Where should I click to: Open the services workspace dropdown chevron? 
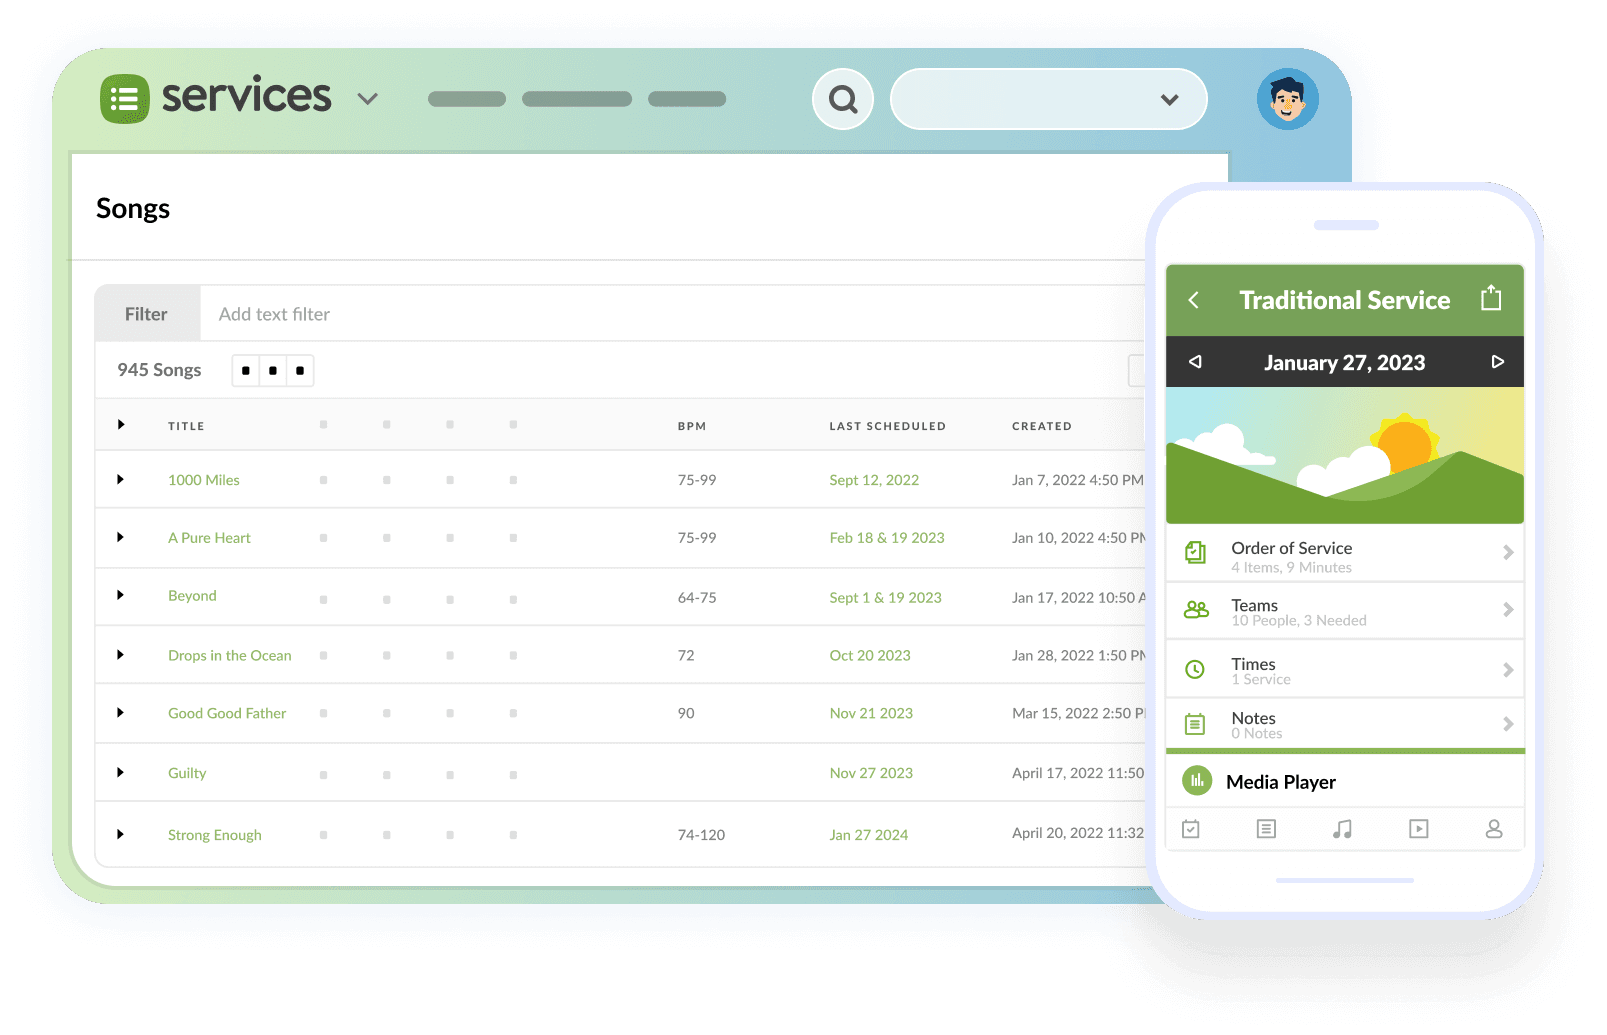(x=367, y=100)
